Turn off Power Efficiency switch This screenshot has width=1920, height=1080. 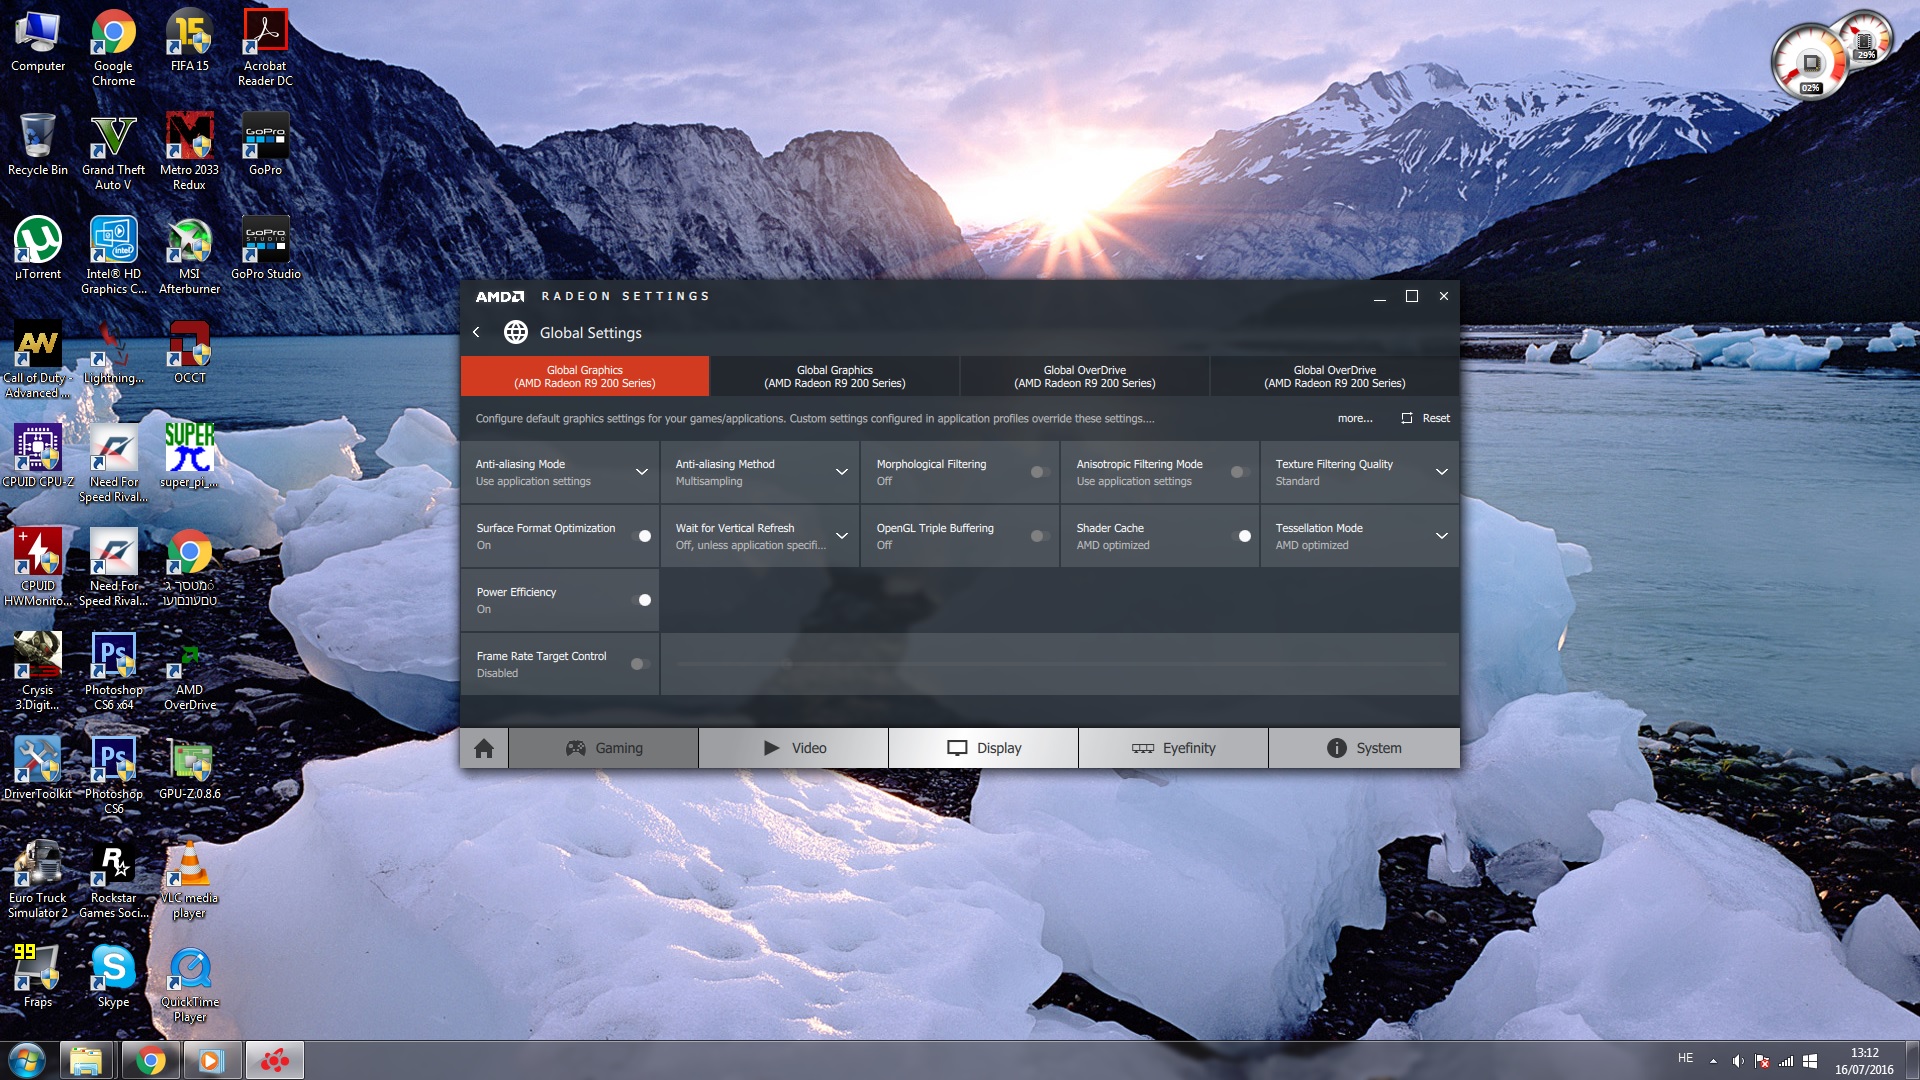(x=641, y=600)
